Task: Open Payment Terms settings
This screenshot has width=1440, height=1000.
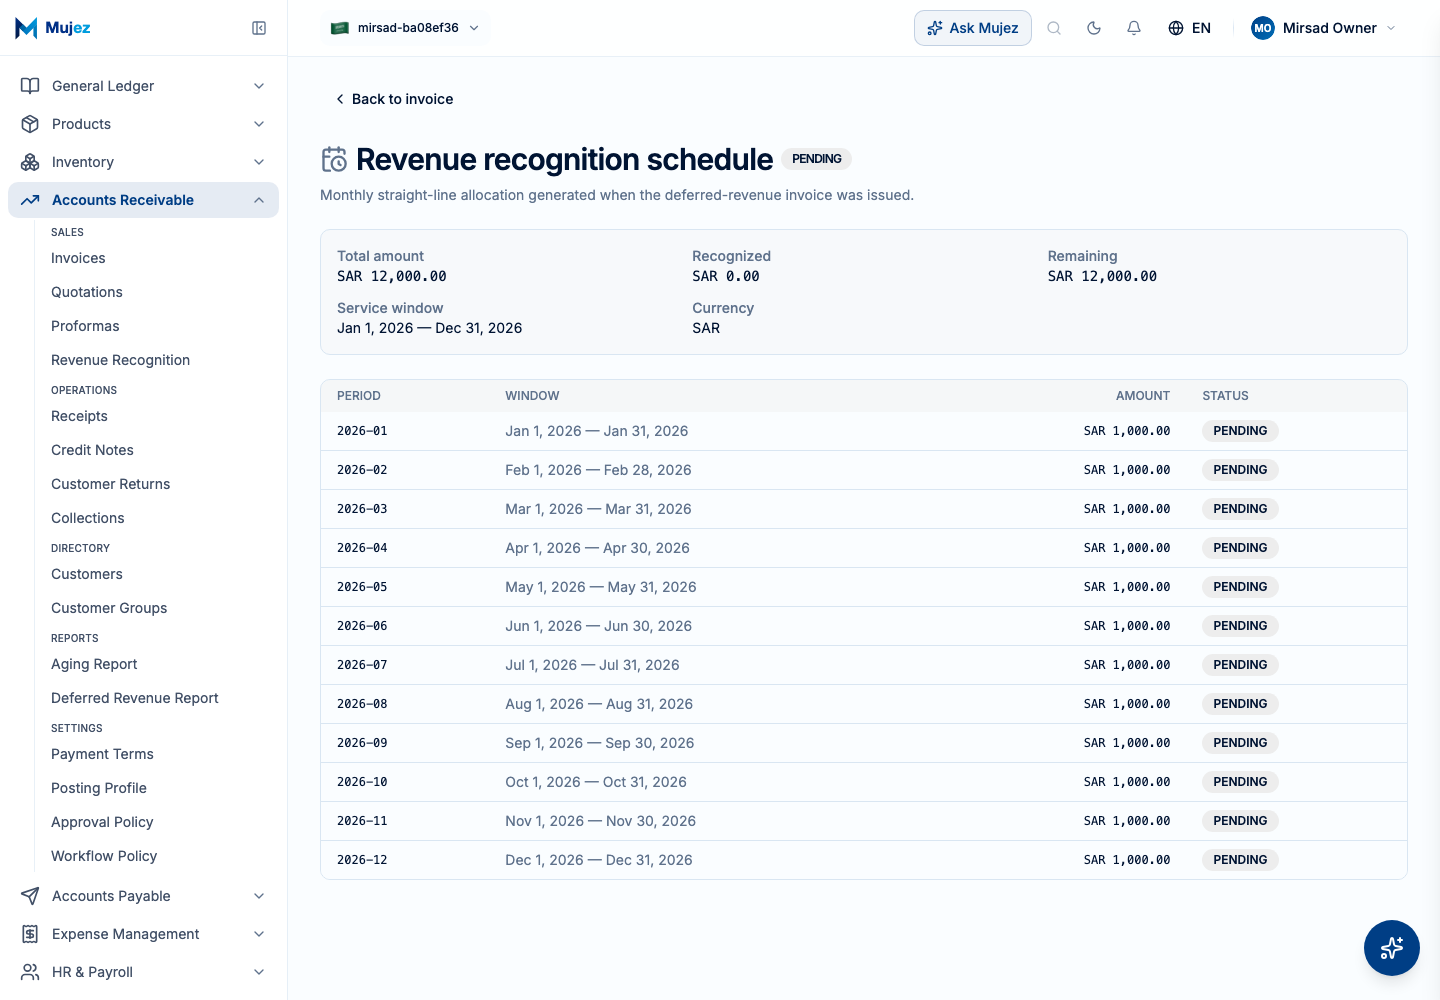Action: 102,754
